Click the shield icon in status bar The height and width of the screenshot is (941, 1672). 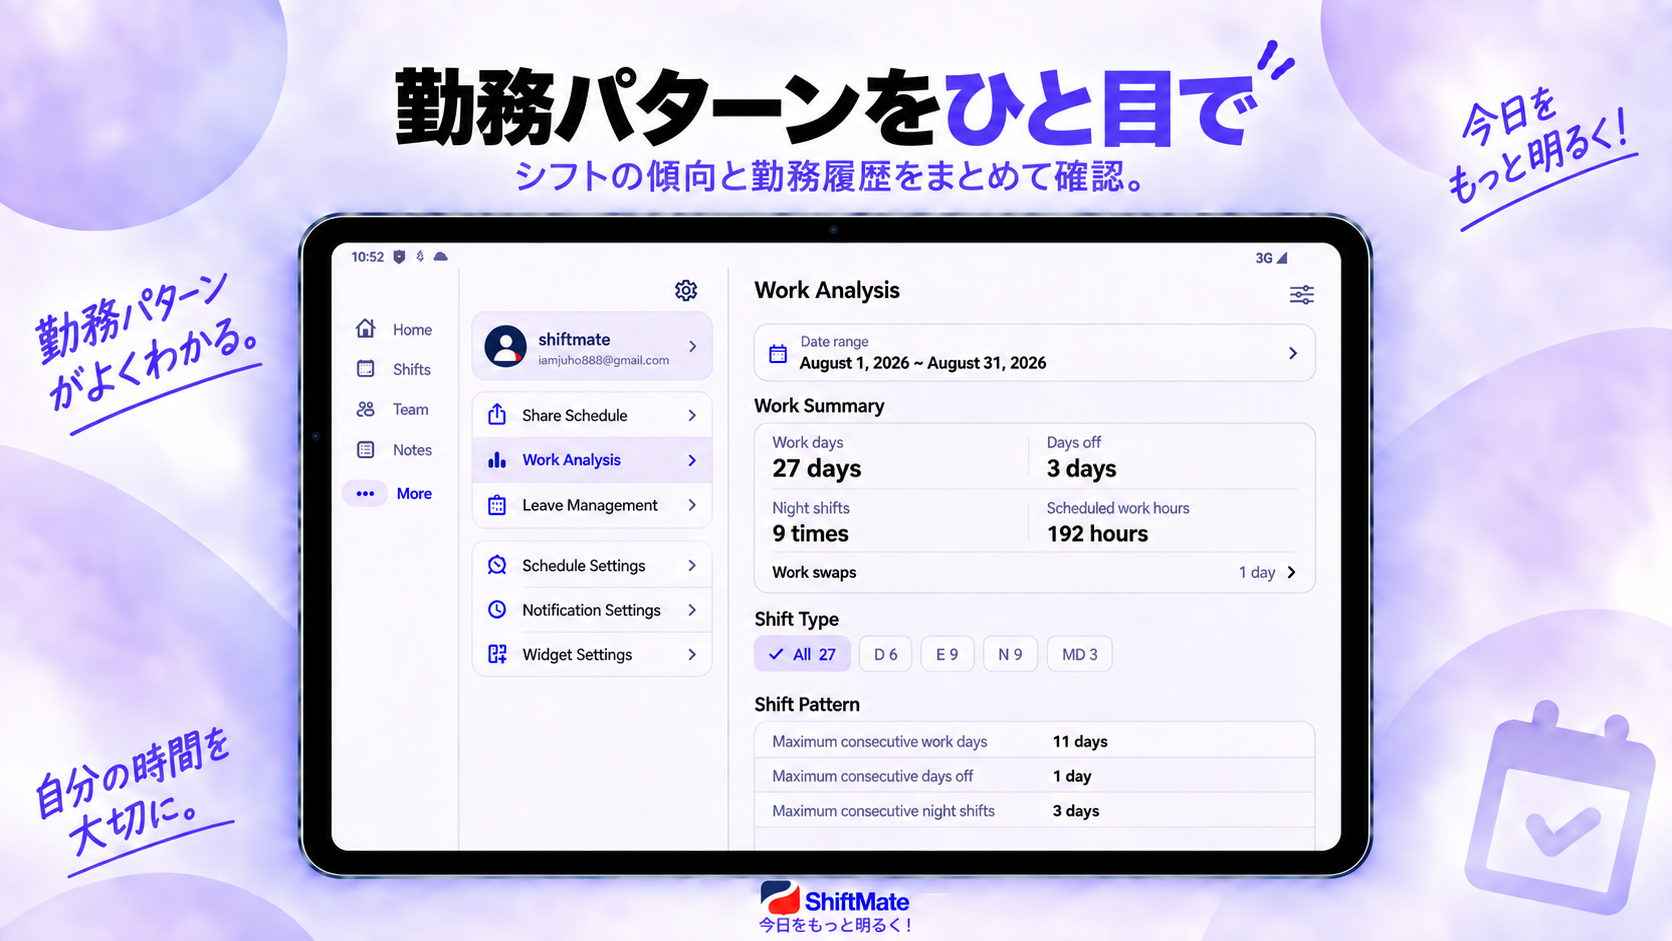(x=399, y=257)
